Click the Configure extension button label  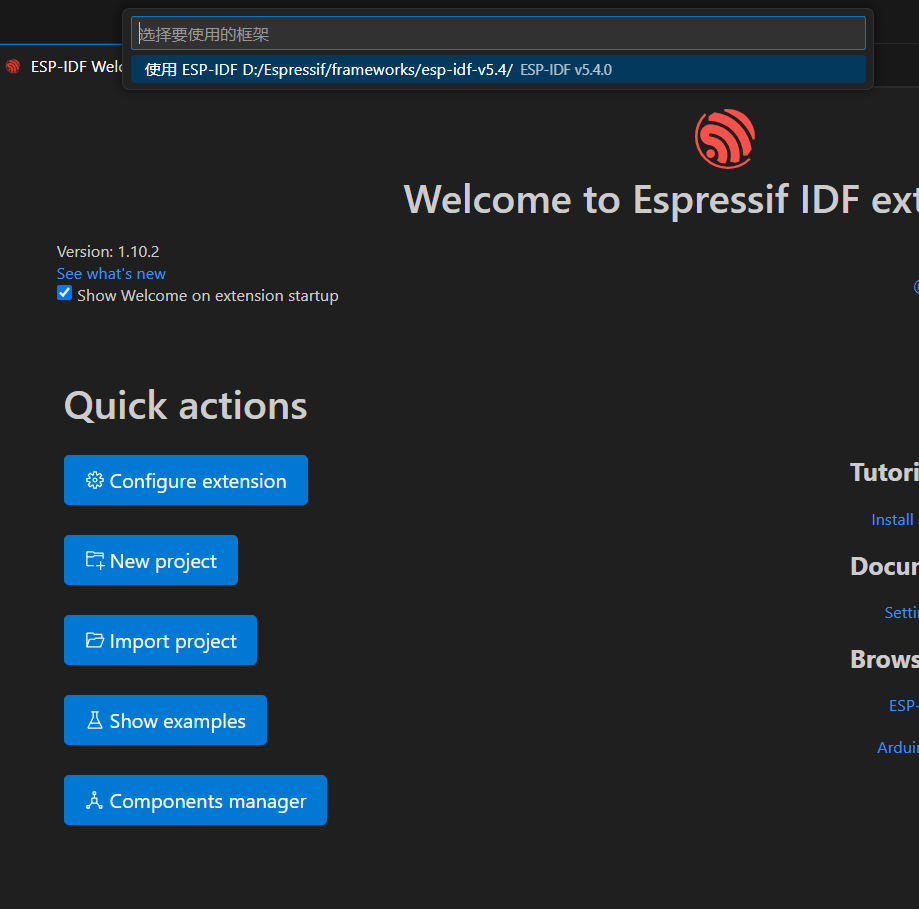[198, 481]
